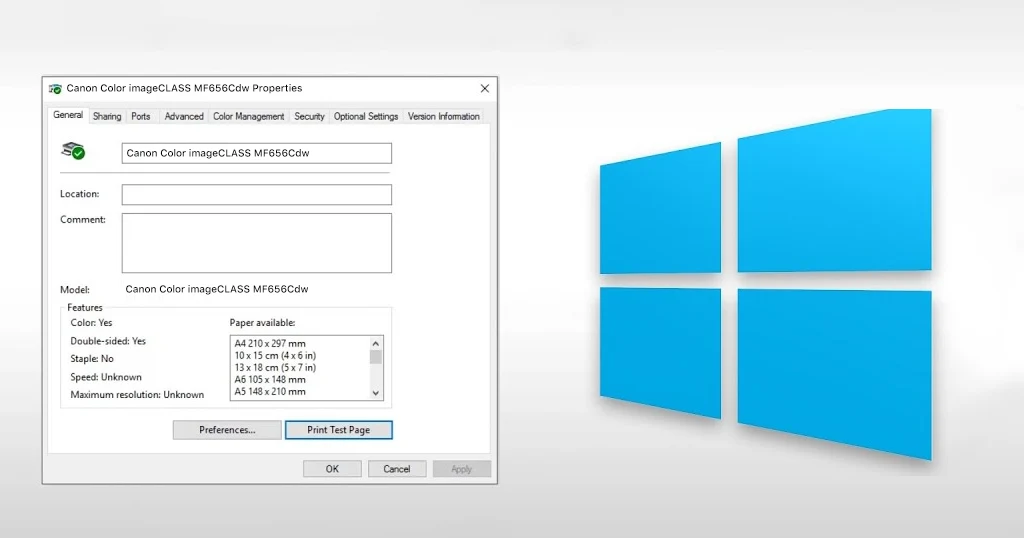Viewport: 1024px width, 538px height.
Task: Open the Security tab
Action: pos(309,116)
